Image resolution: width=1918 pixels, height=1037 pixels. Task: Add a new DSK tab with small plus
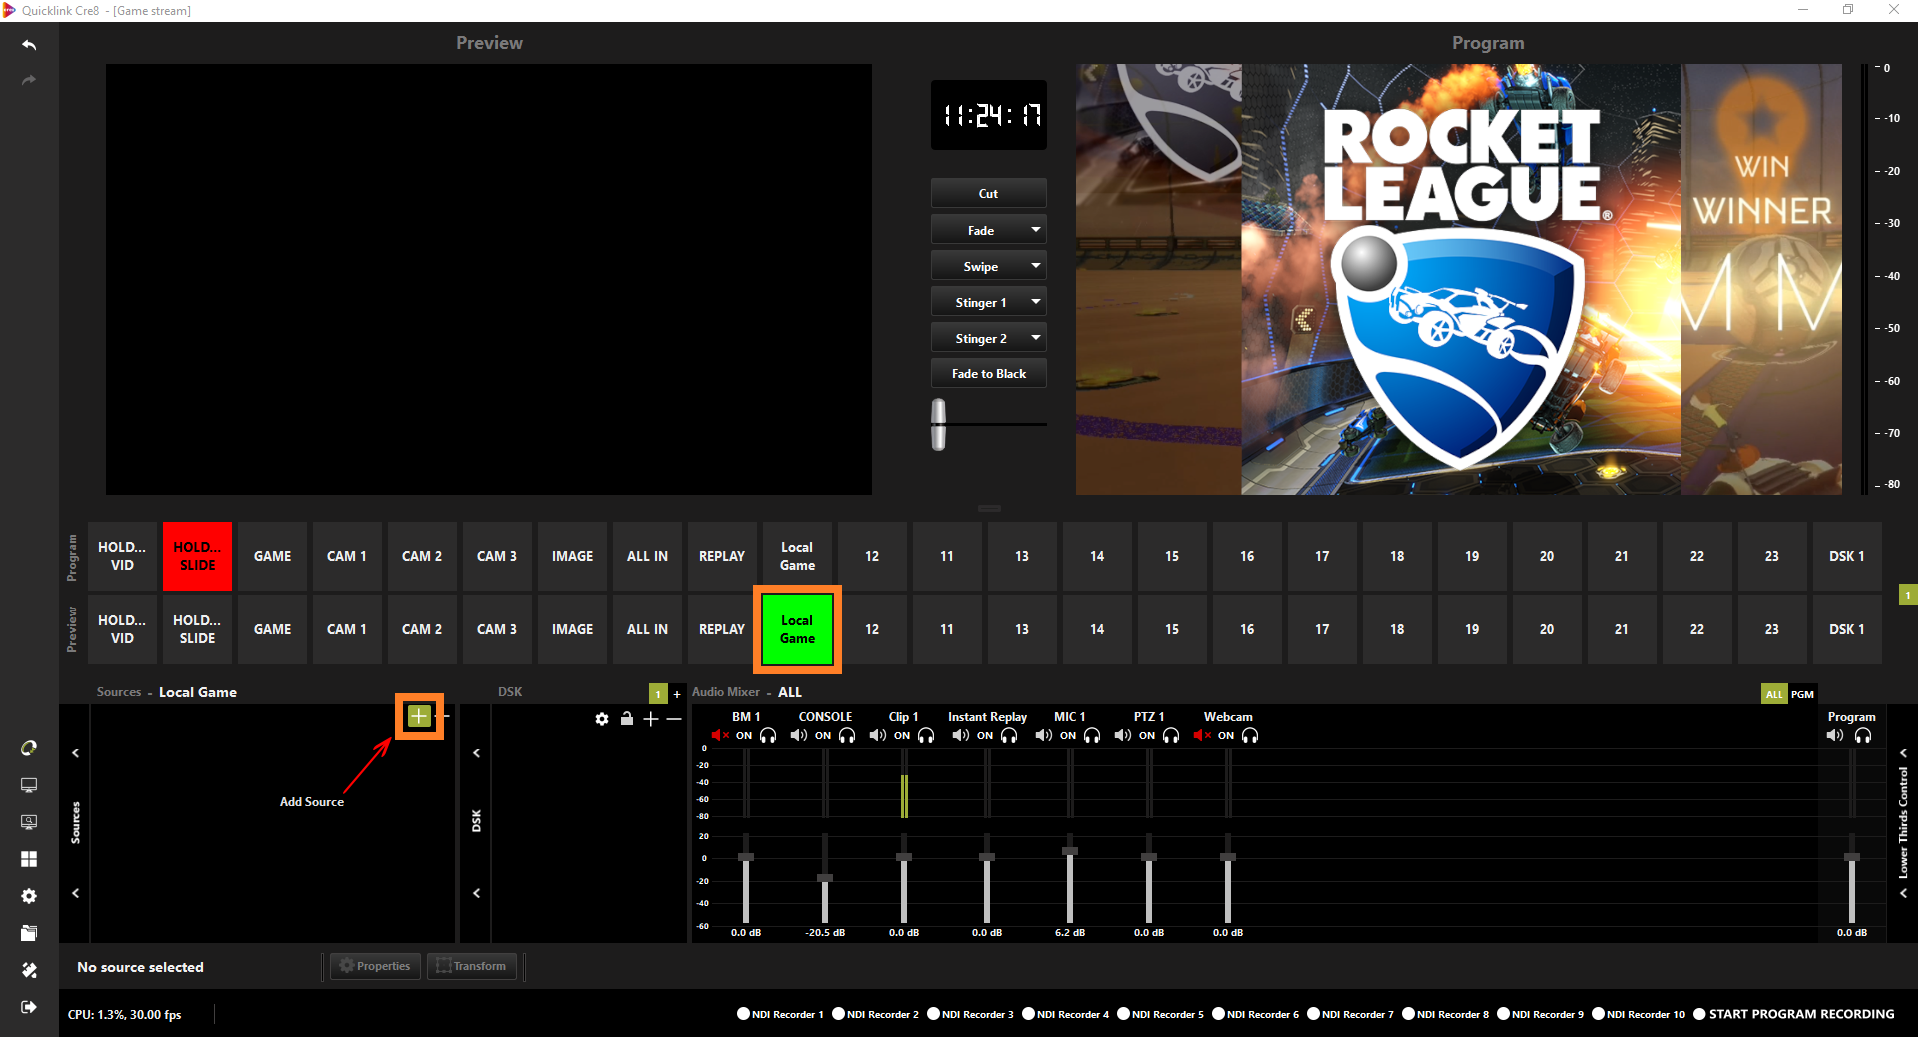tap(677, 694)
